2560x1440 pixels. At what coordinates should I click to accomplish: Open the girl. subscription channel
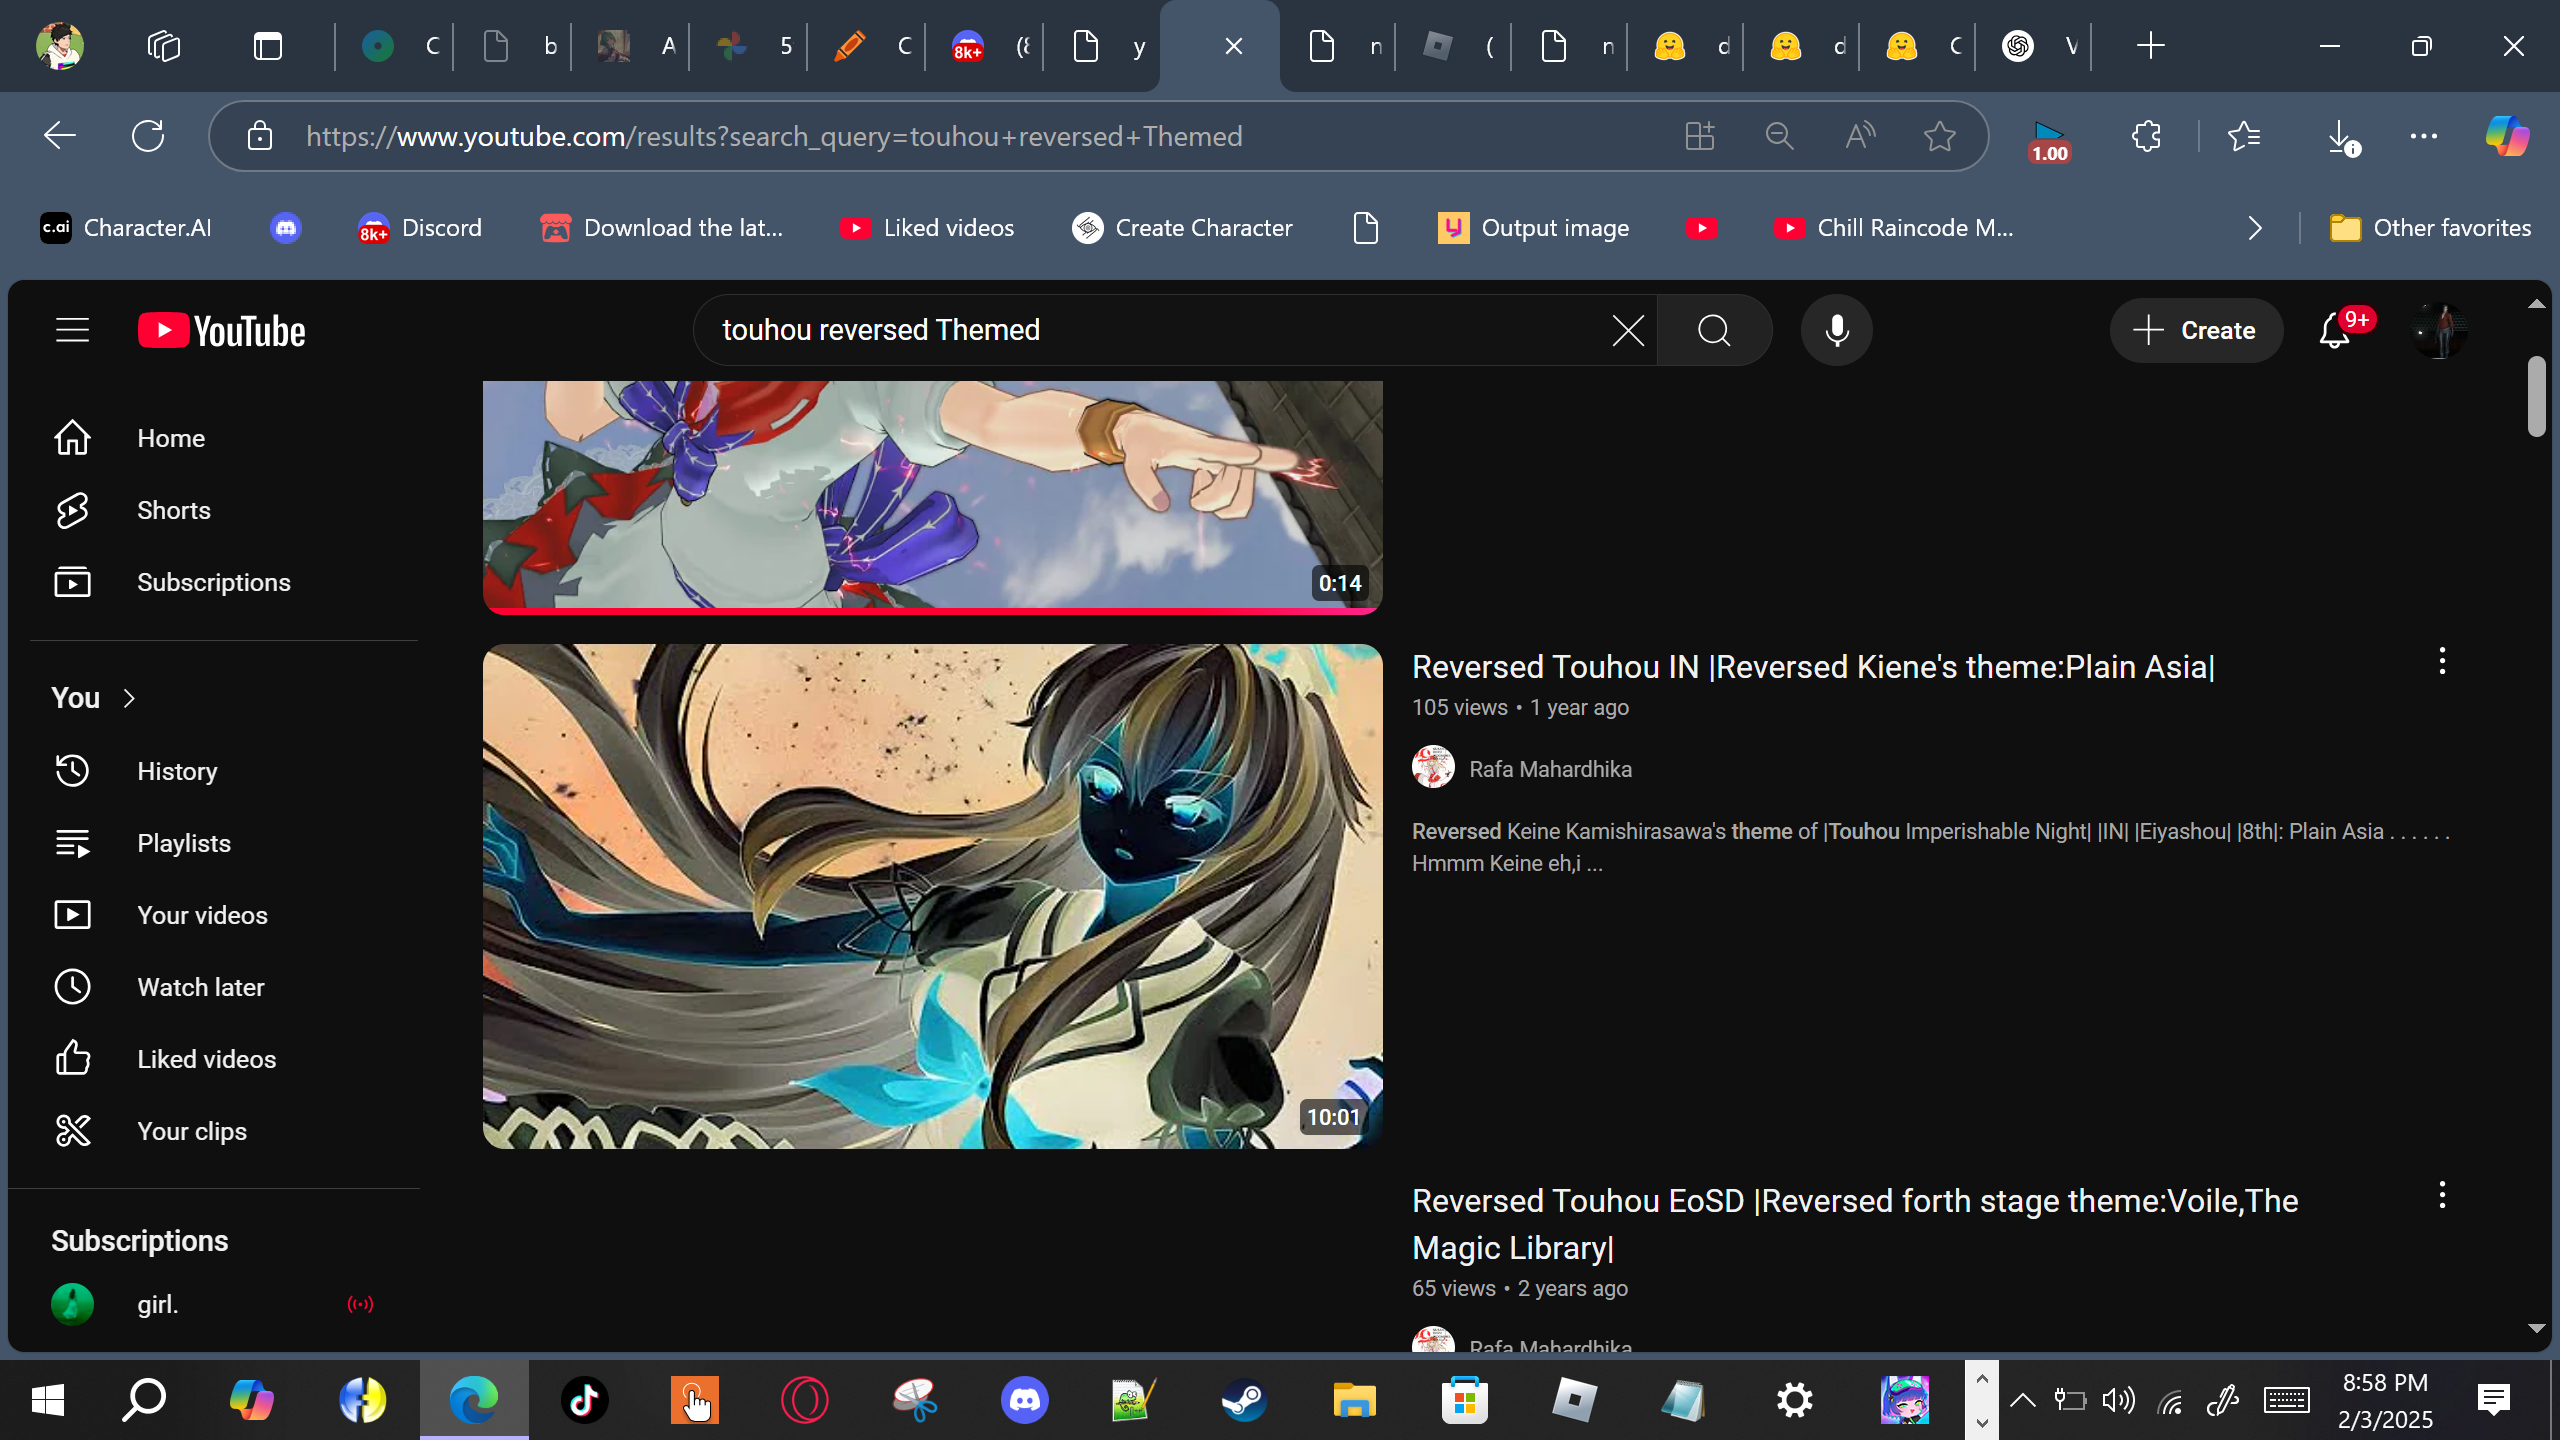pyautogui.click(x=223, y=1304)
